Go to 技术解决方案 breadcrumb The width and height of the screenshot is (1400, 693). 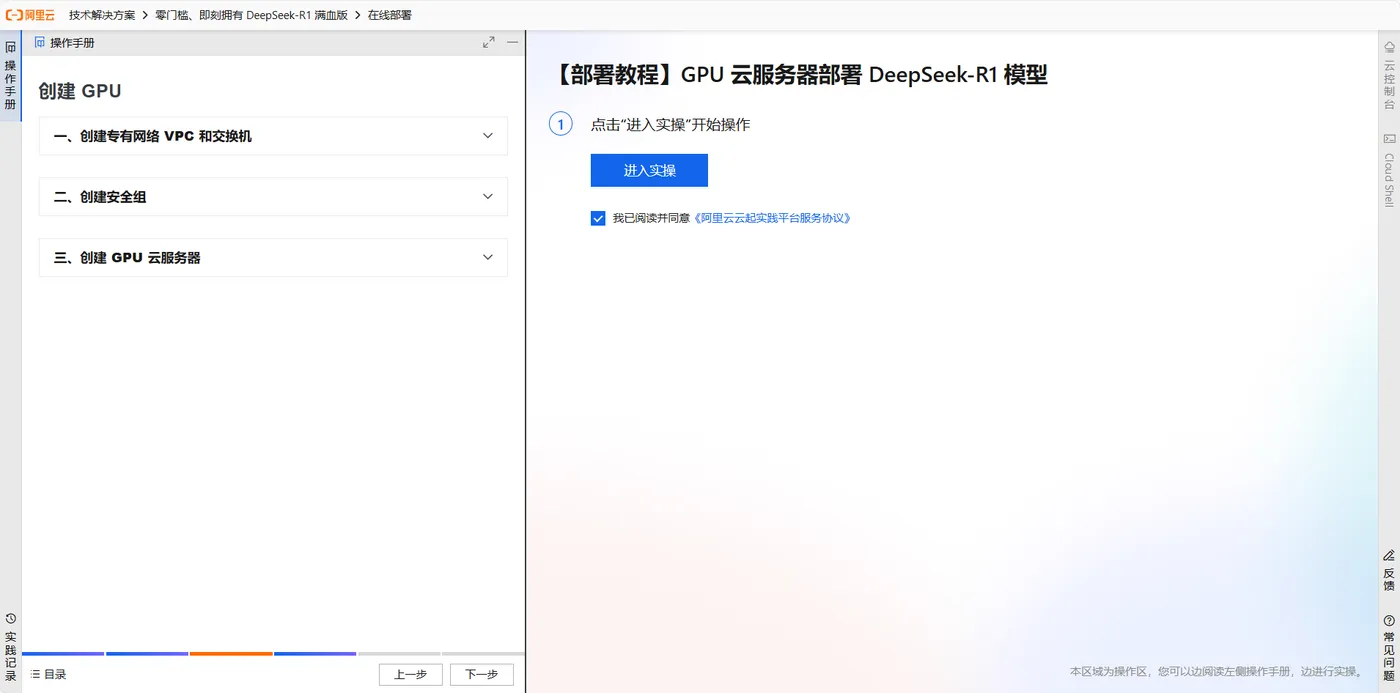click(102, 16)
